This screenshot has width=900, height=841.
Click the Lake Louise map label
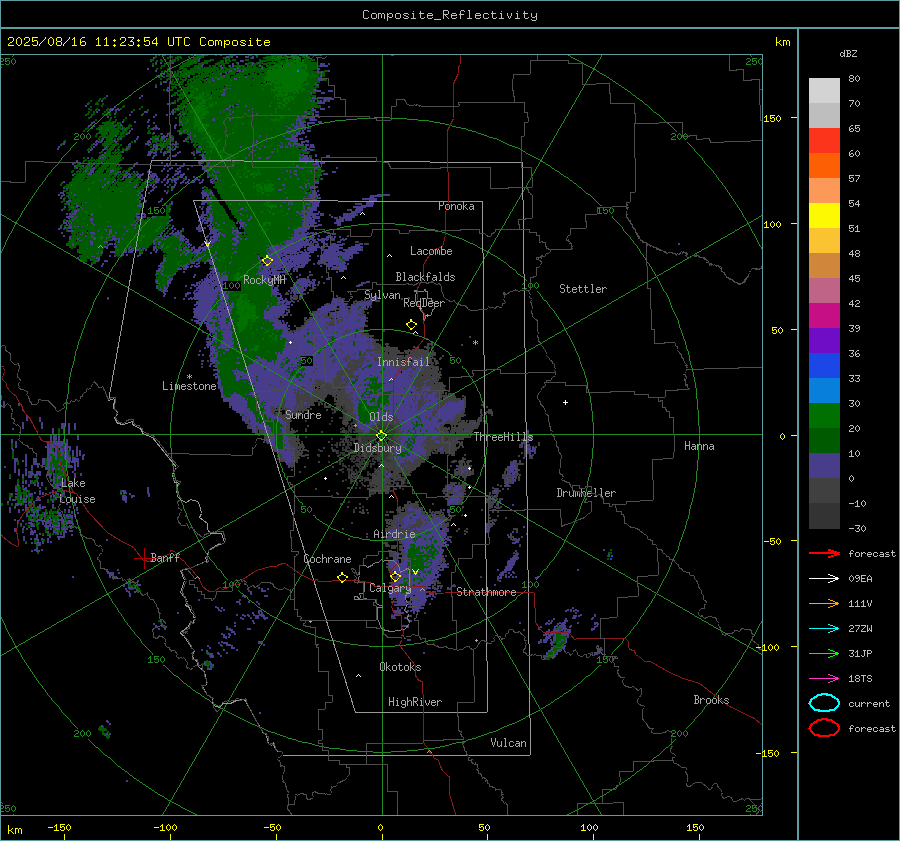pyautogui.click(x=77, y=491)
